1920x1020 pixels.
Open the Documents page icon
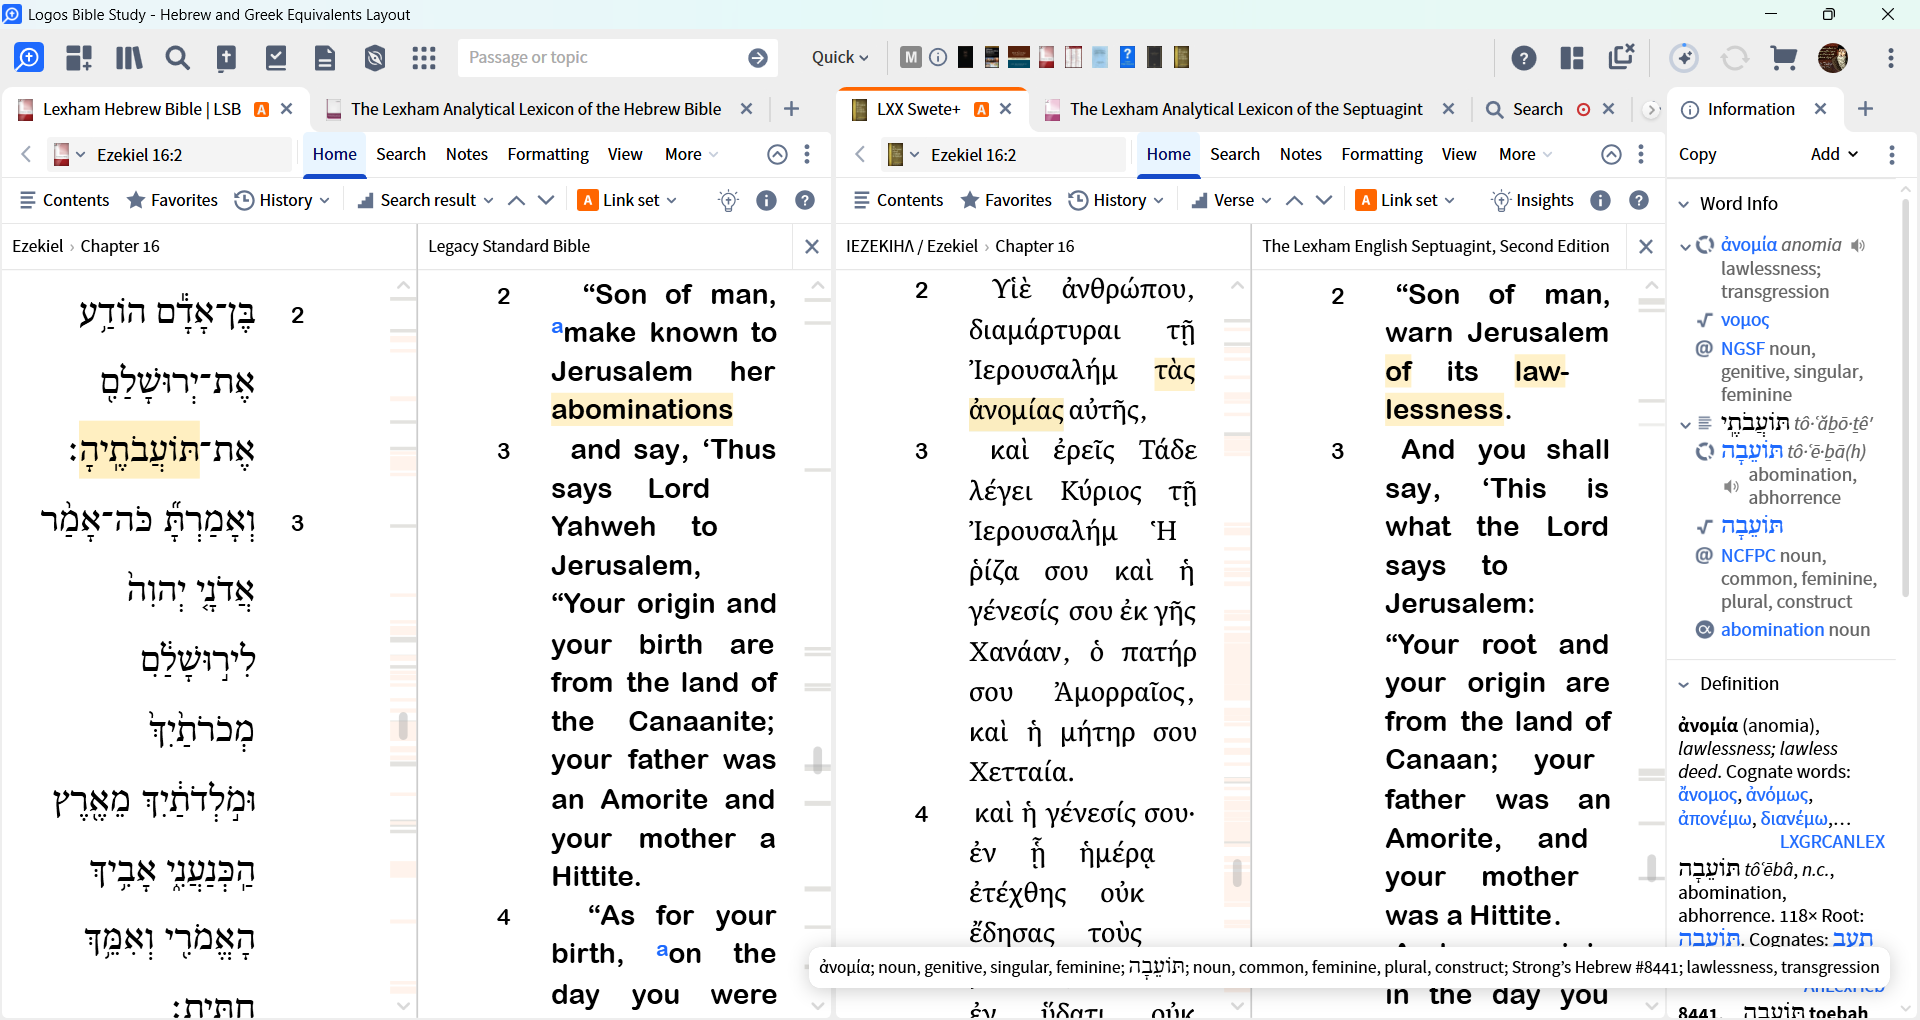pos(325,58)
